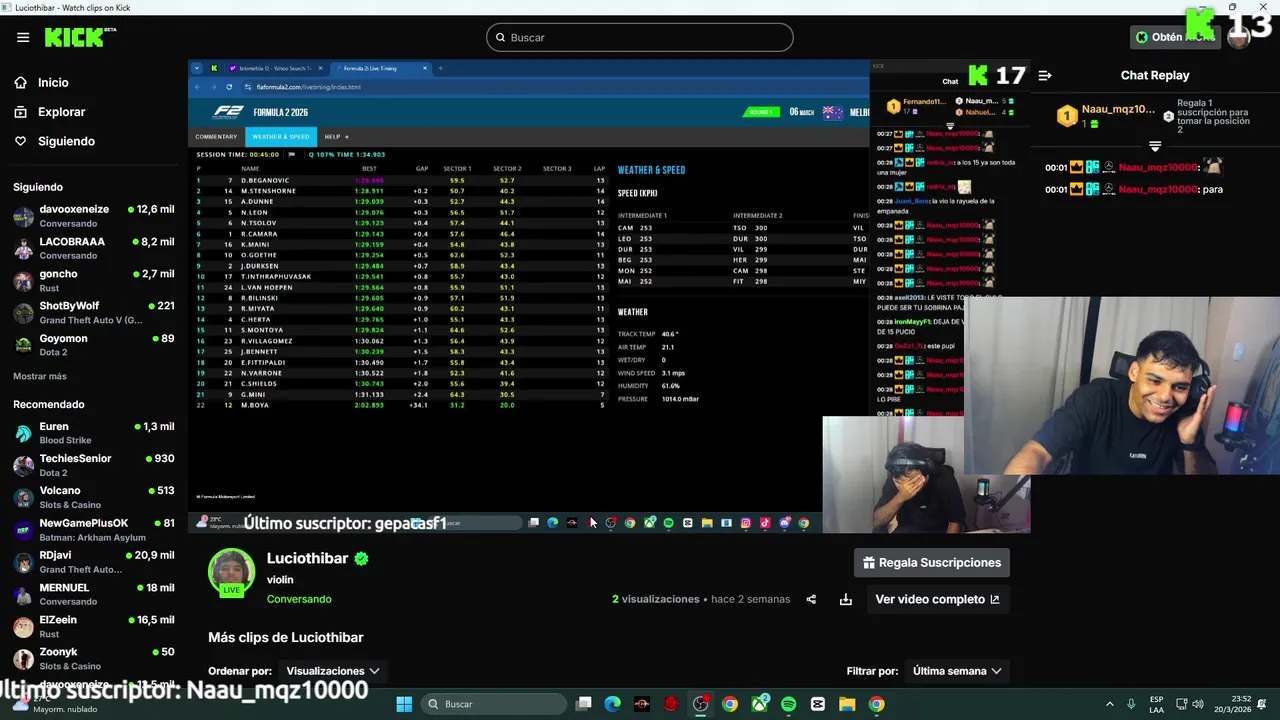Open the Luciothibar channel name link
1280x720 pixels.
306,559
